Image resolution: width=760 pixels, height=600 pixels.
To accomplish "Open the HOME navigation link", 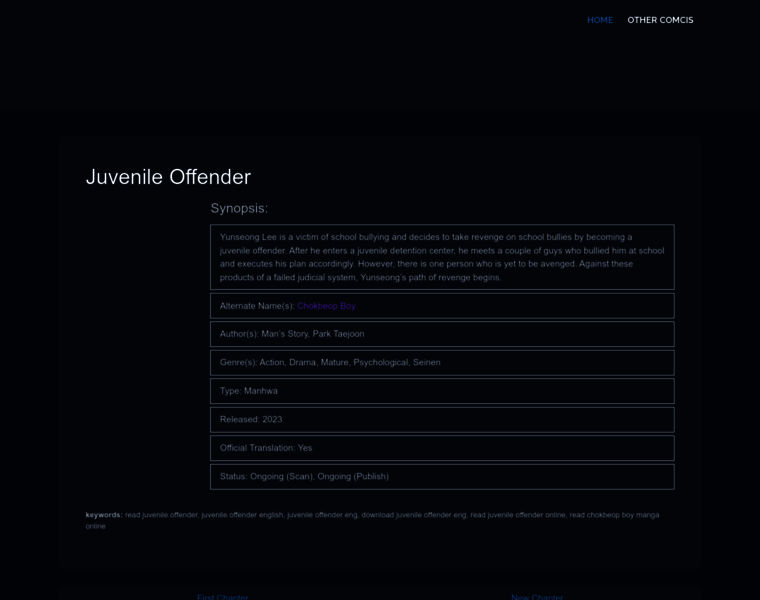I will point(600,20).
